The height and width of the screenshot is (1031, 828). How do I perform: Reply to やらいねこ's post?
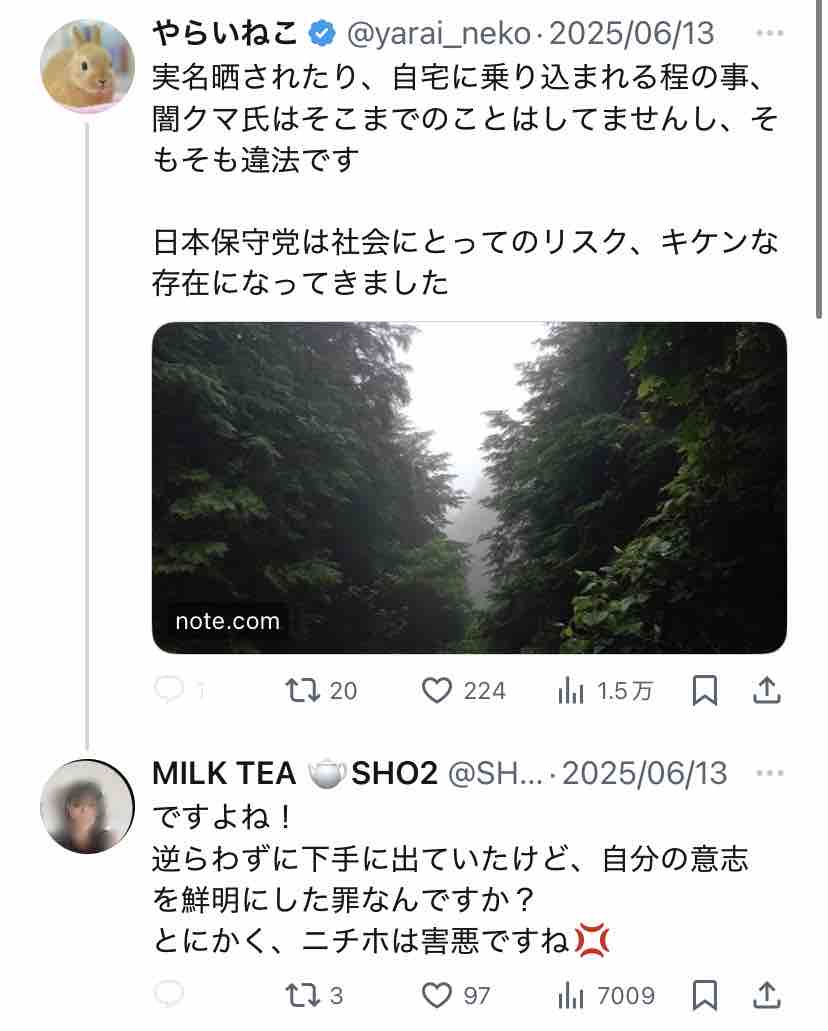[x=170, y=690]
